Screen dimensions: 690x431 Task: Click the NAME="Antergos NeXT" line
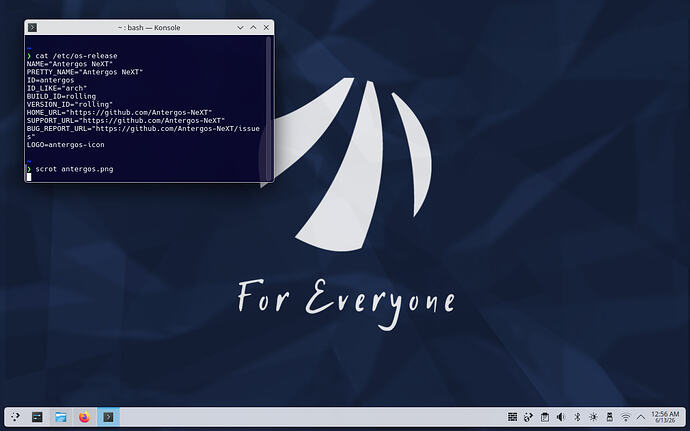click(70, 64)
